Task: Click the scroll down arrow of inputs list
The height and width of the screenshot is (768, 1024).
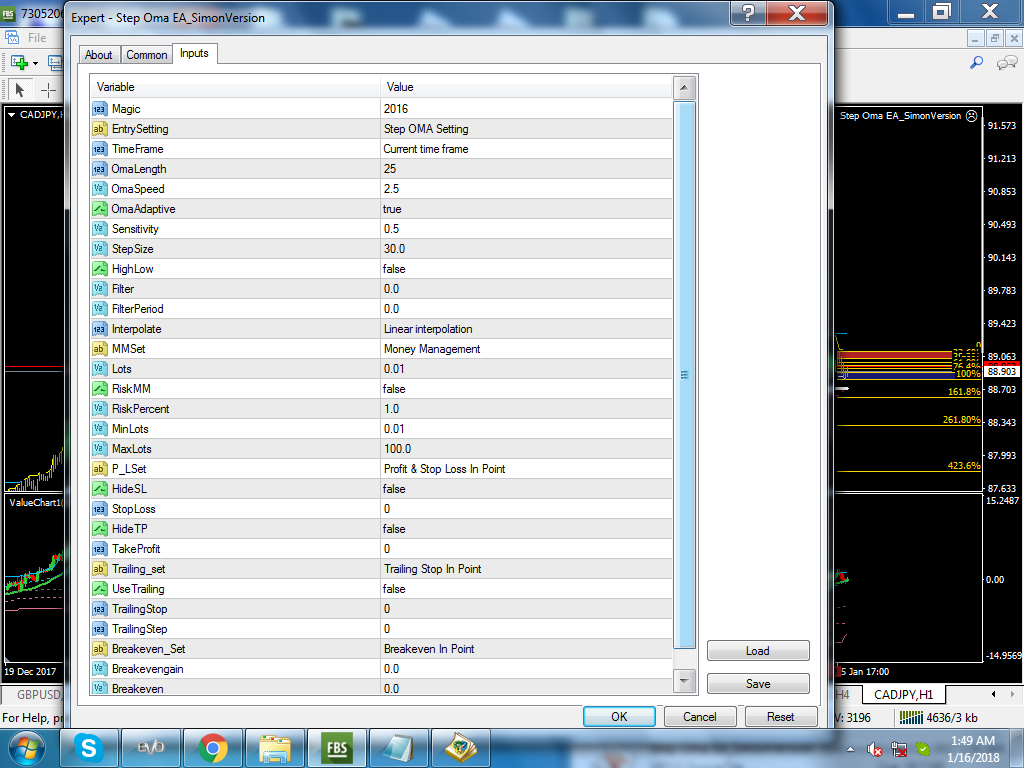Action: [684, 681]
